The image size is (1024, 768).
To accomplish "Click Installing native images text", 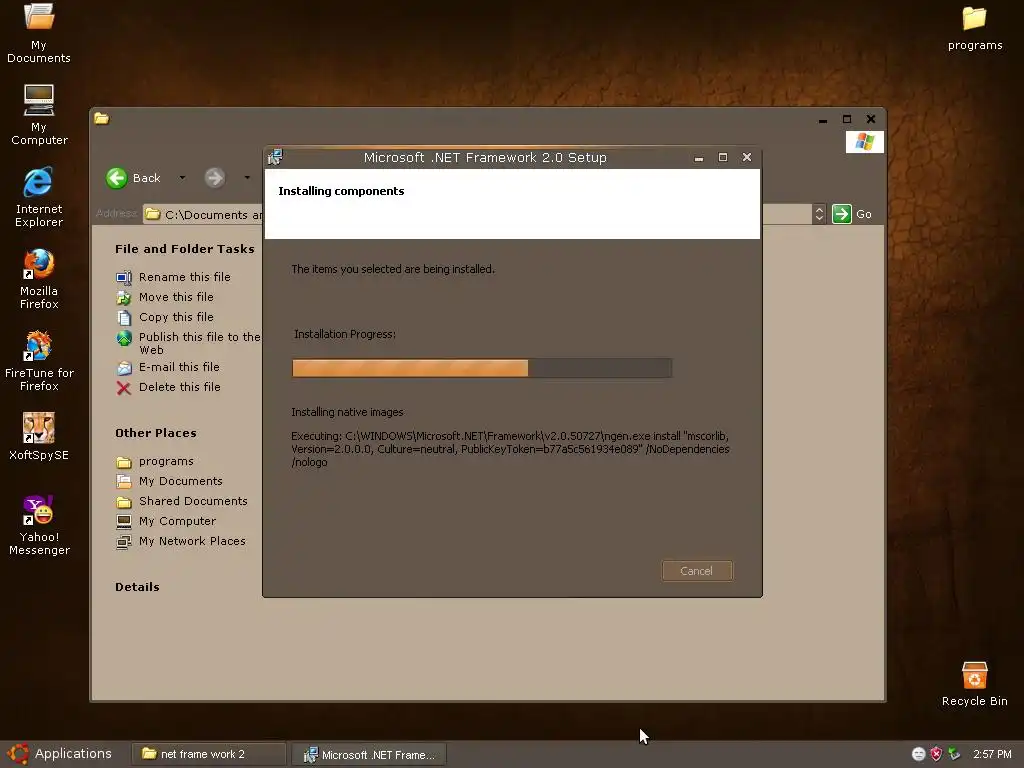I will click(x=347, y=412).
